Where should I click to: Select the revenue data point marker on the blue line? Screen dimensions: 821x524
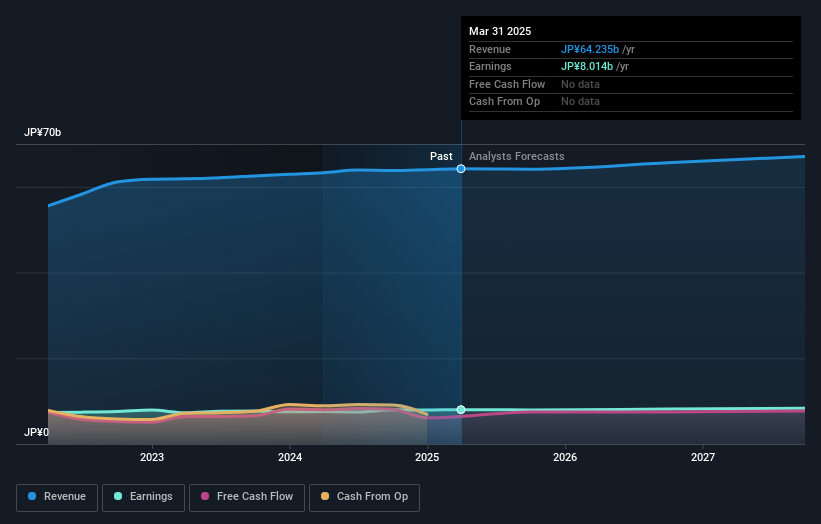point(461,169)
